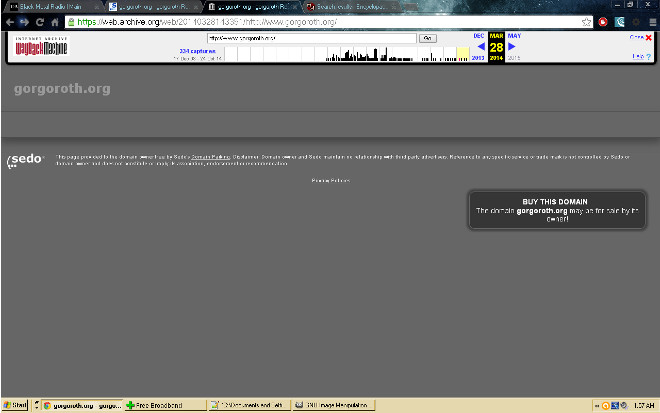Click the browser address bar

click(328, 22)
